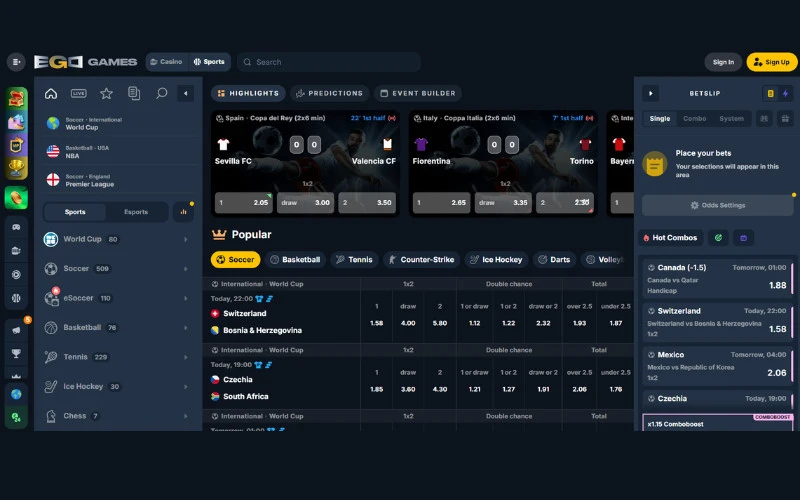Switch to Casino in the header toggle
This screenshot has width=800, height=500.
pos(167,62)
